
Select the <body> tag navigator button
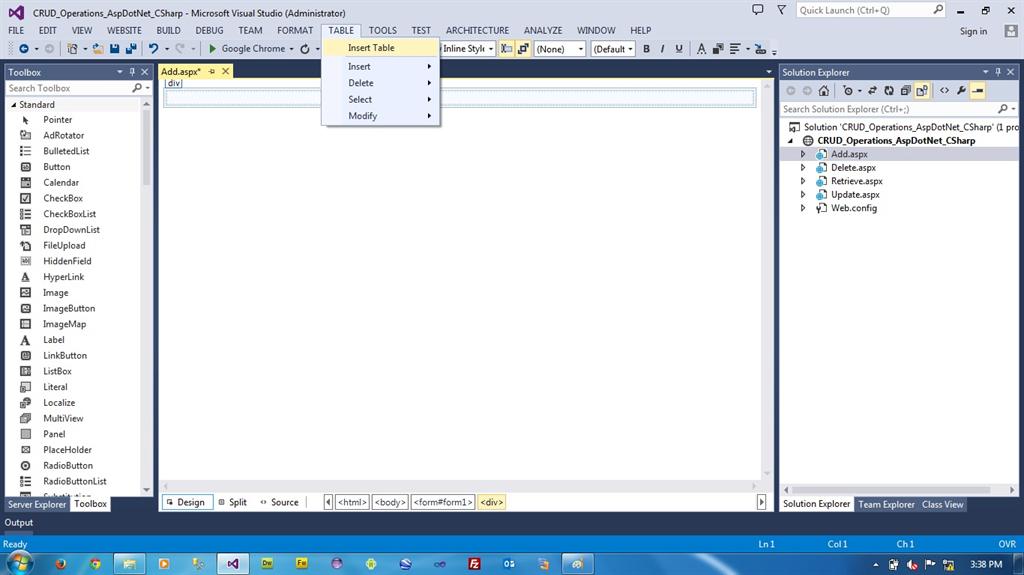pos(390,502)
